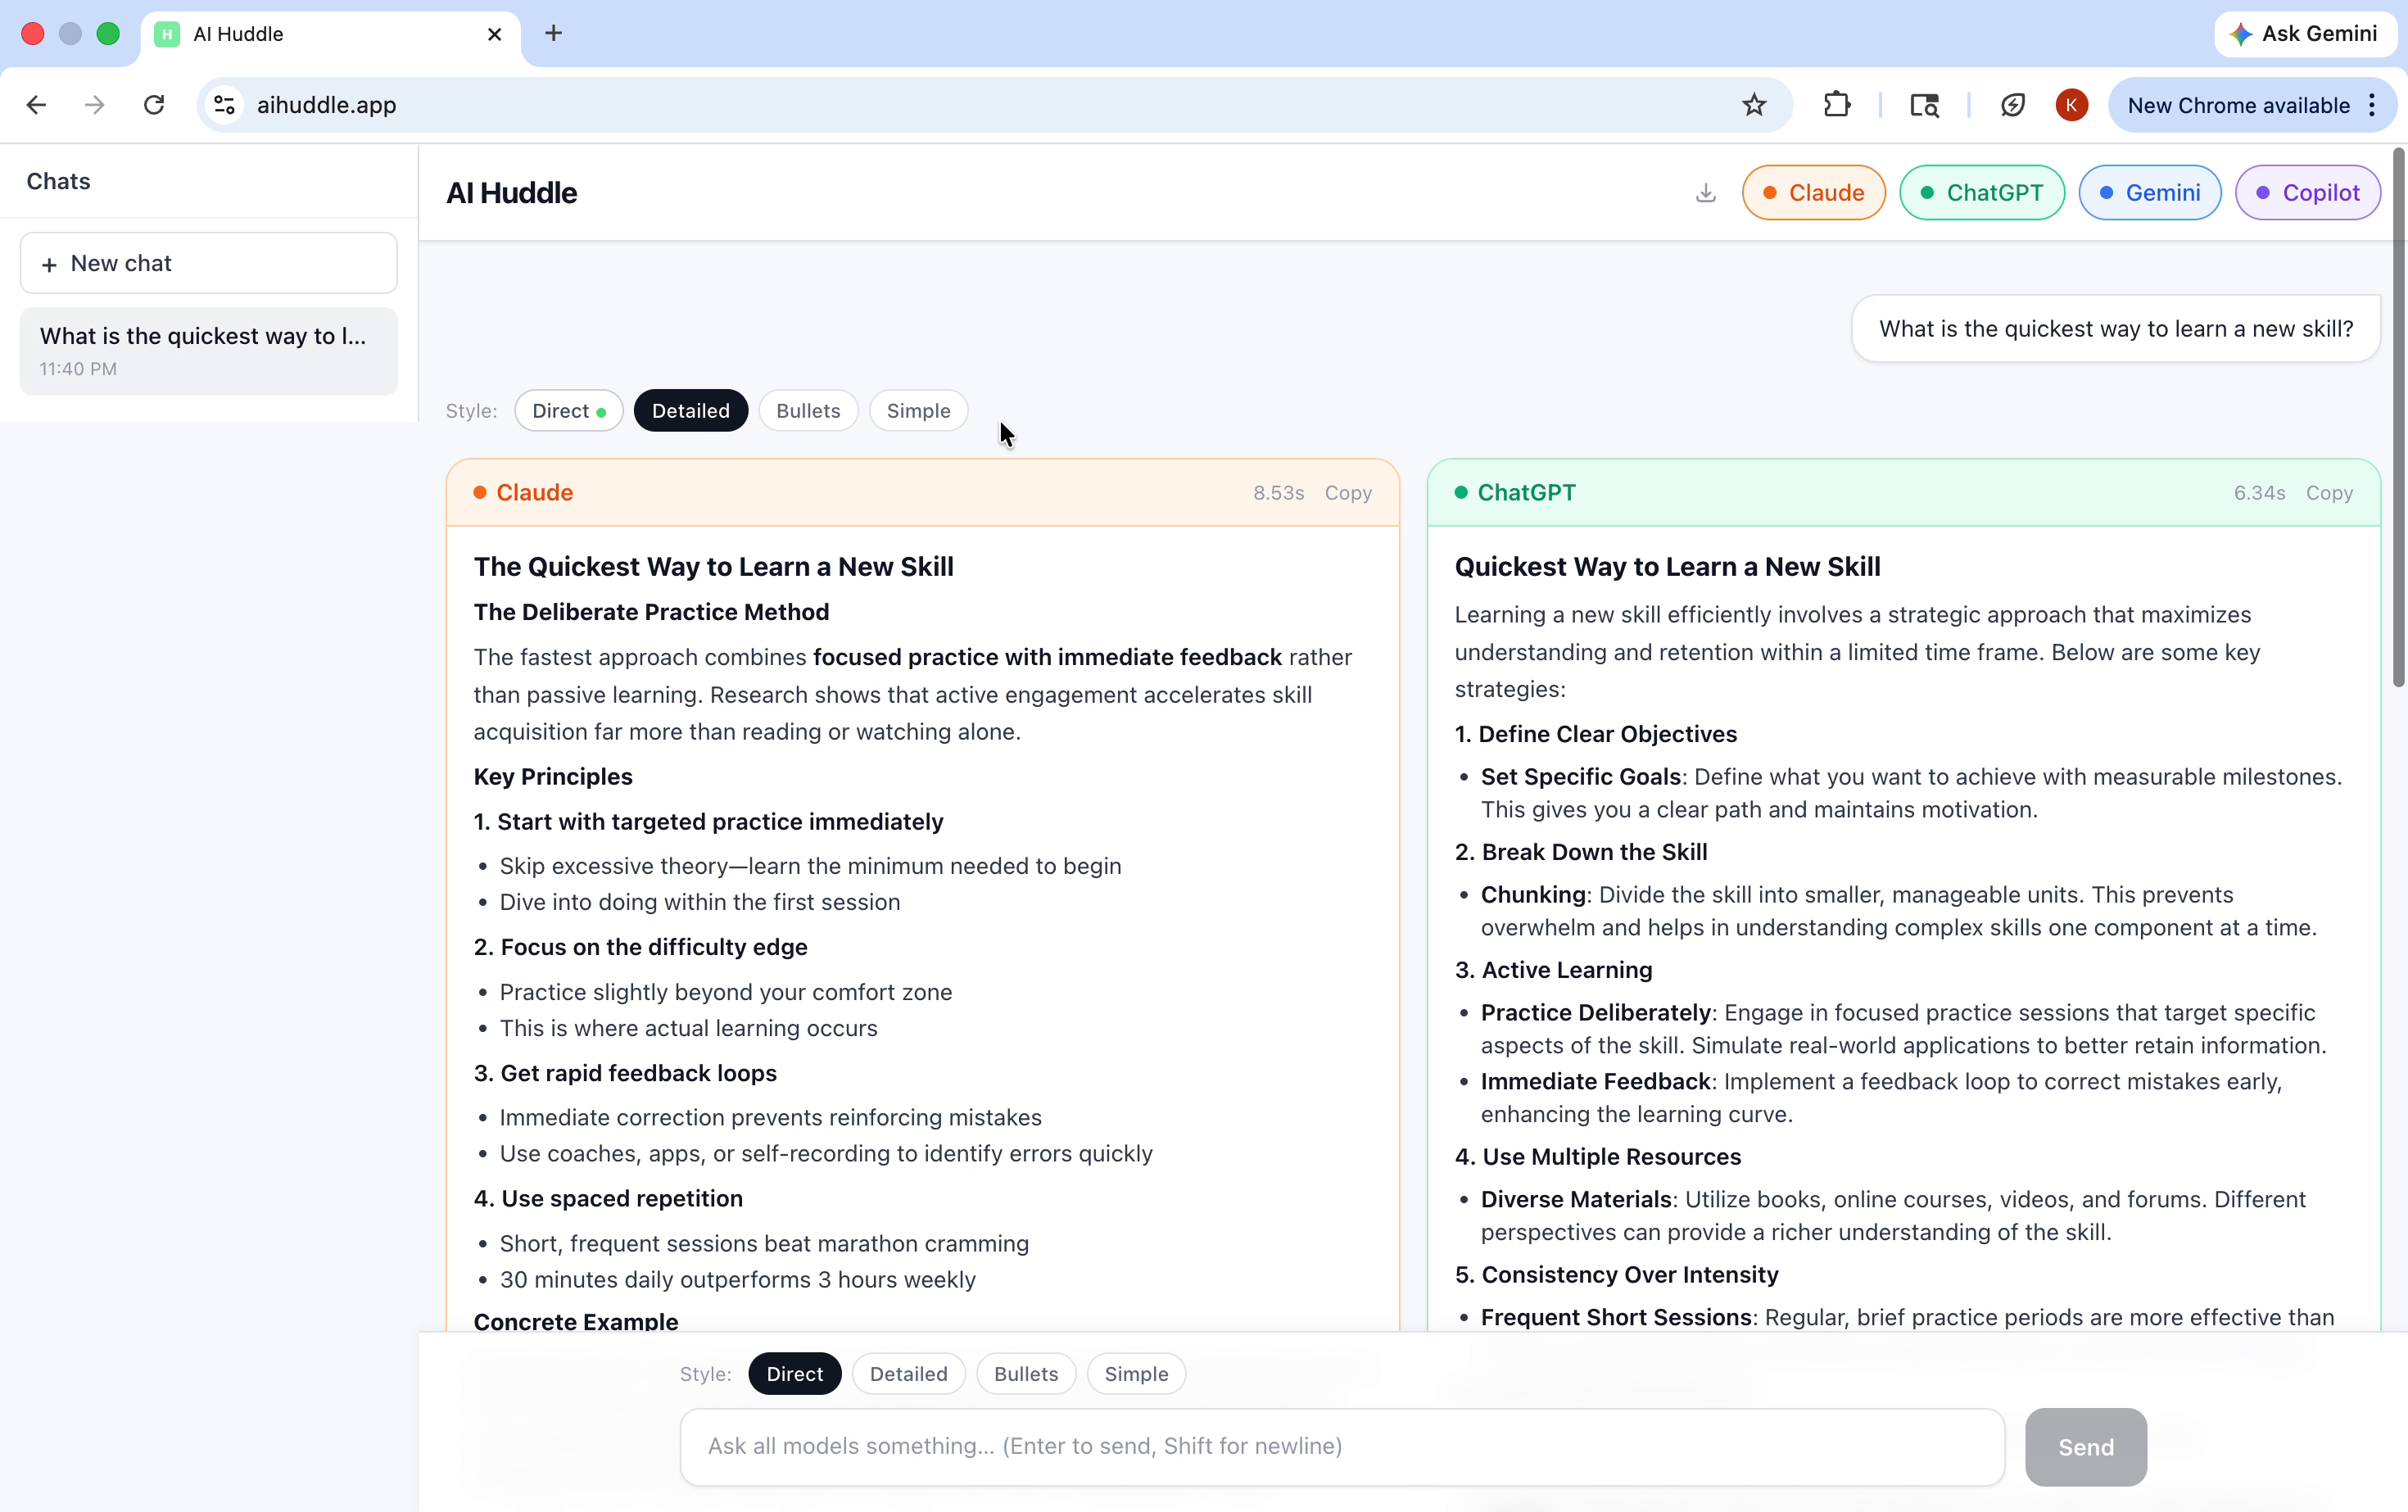Image resolution: width=2408 pixels, height=1512 pixels.
Task: Toggle the Copilot model chip
Action: [x=2307, y=193]
